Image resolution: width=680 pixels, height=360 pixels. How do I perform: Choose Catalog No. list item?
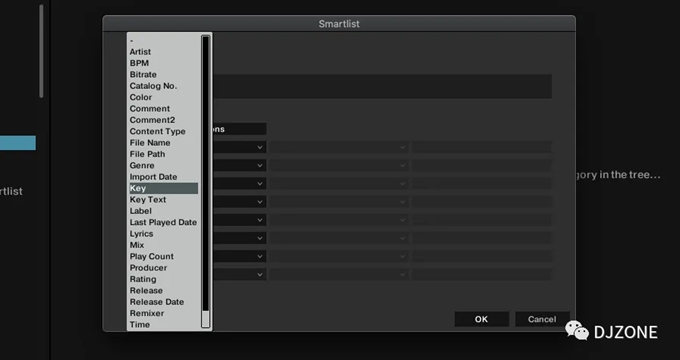coord(153,86)
